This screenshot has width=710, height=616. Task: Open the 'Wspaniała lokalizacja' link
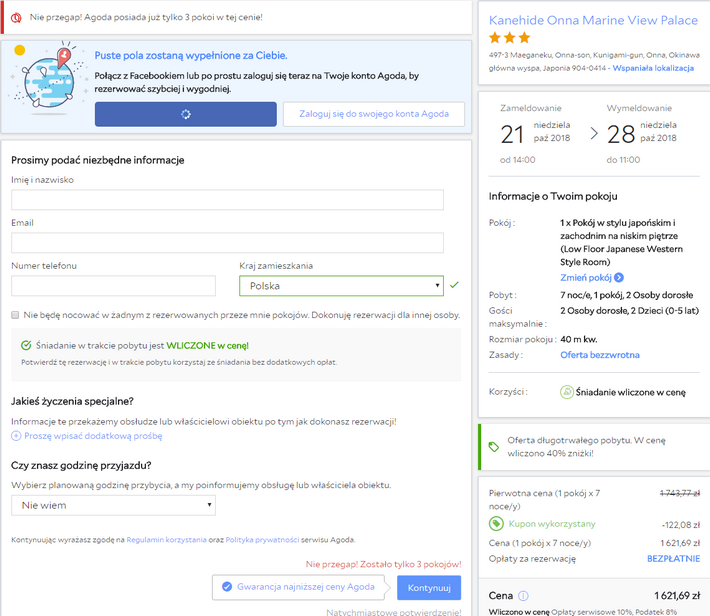point(653,68)
